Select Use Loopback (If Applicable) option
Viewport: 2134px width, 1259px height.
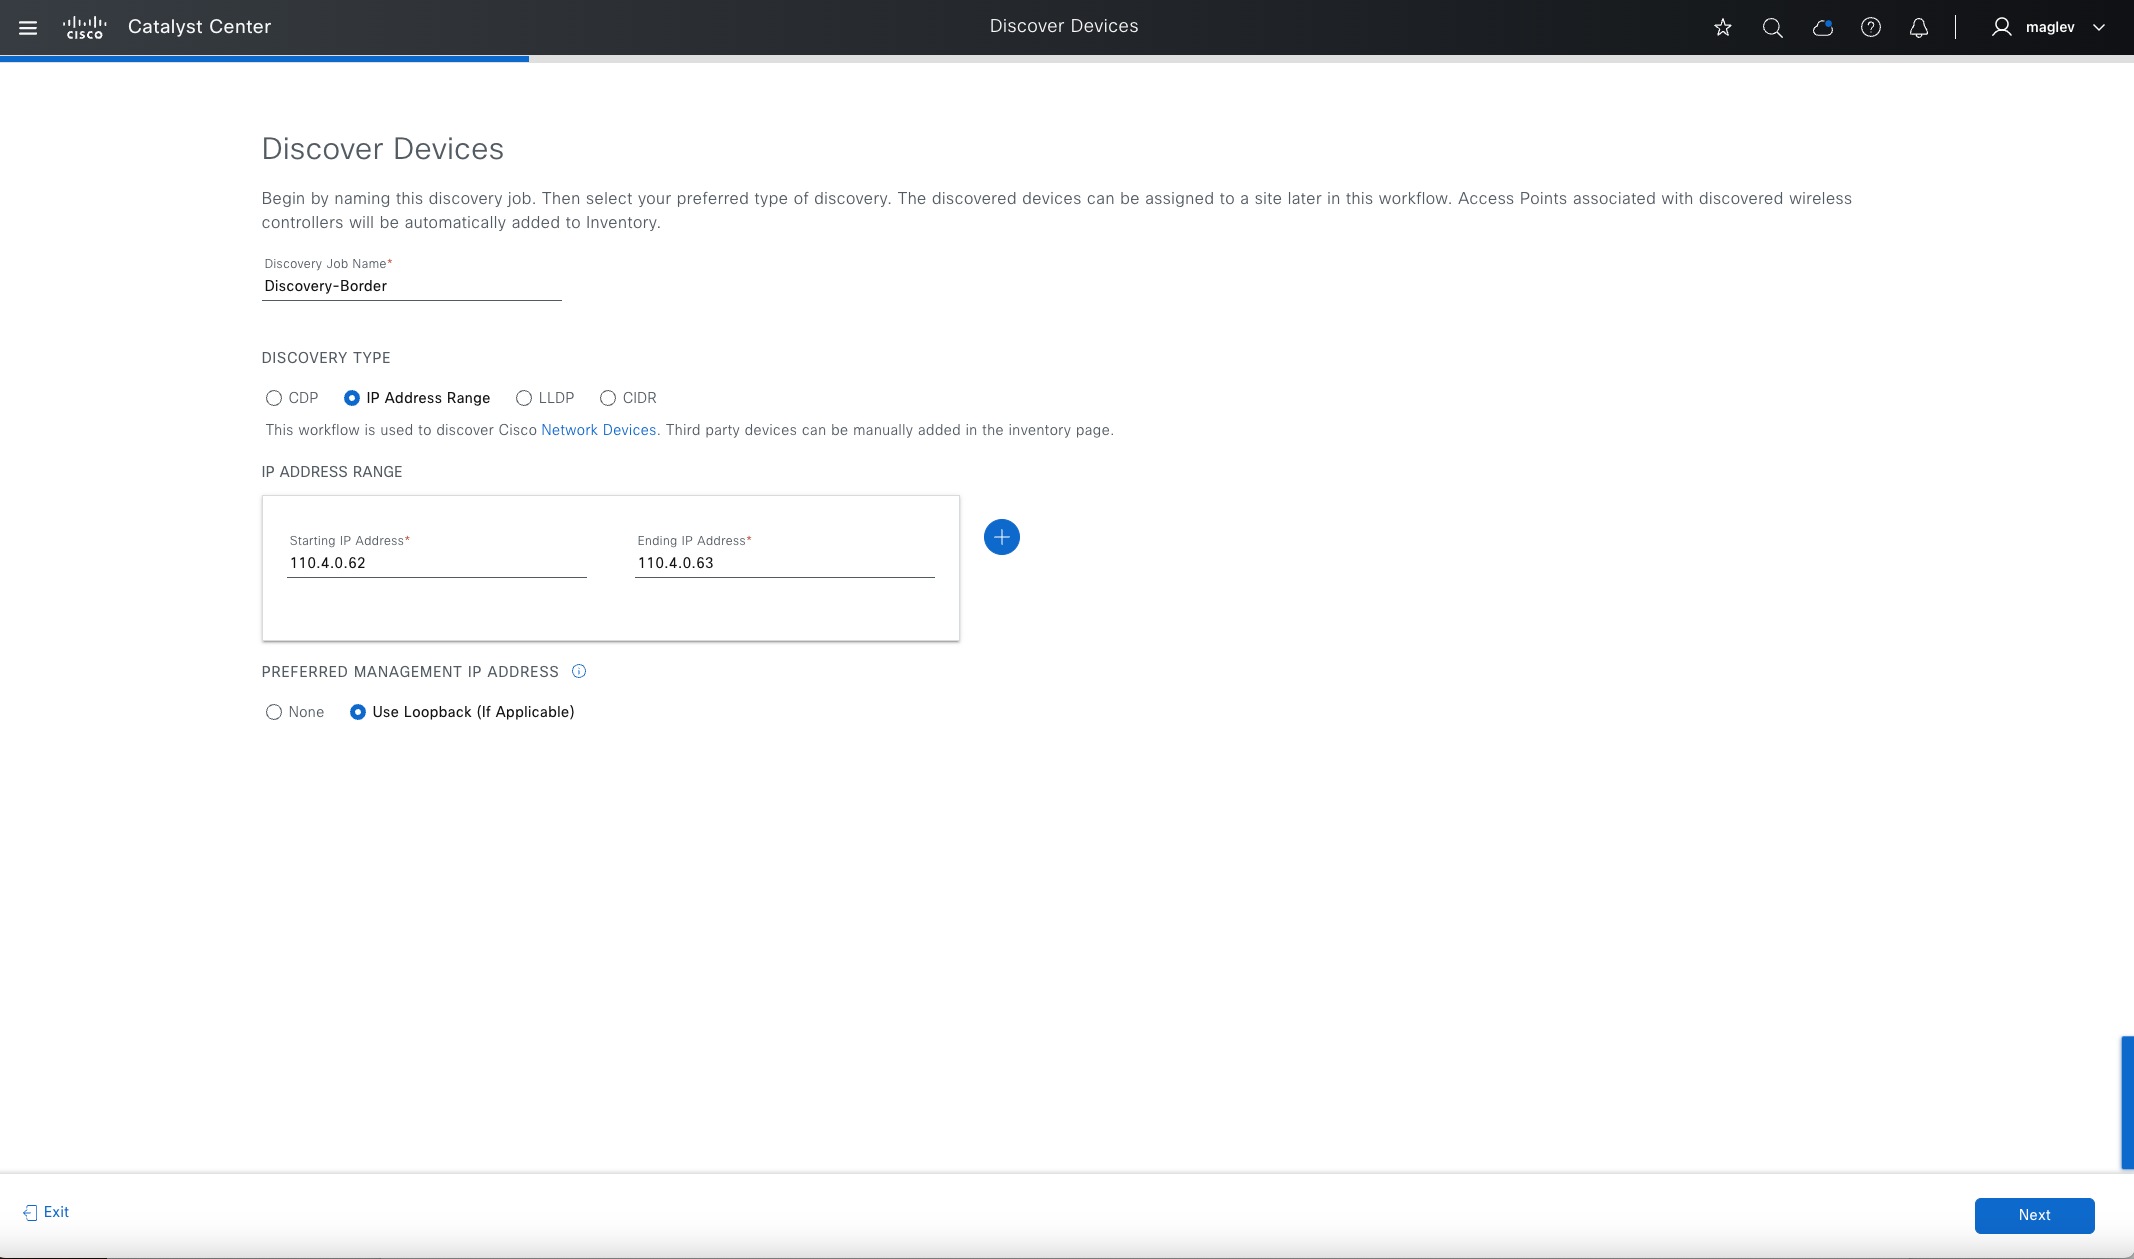pos(358,712)
